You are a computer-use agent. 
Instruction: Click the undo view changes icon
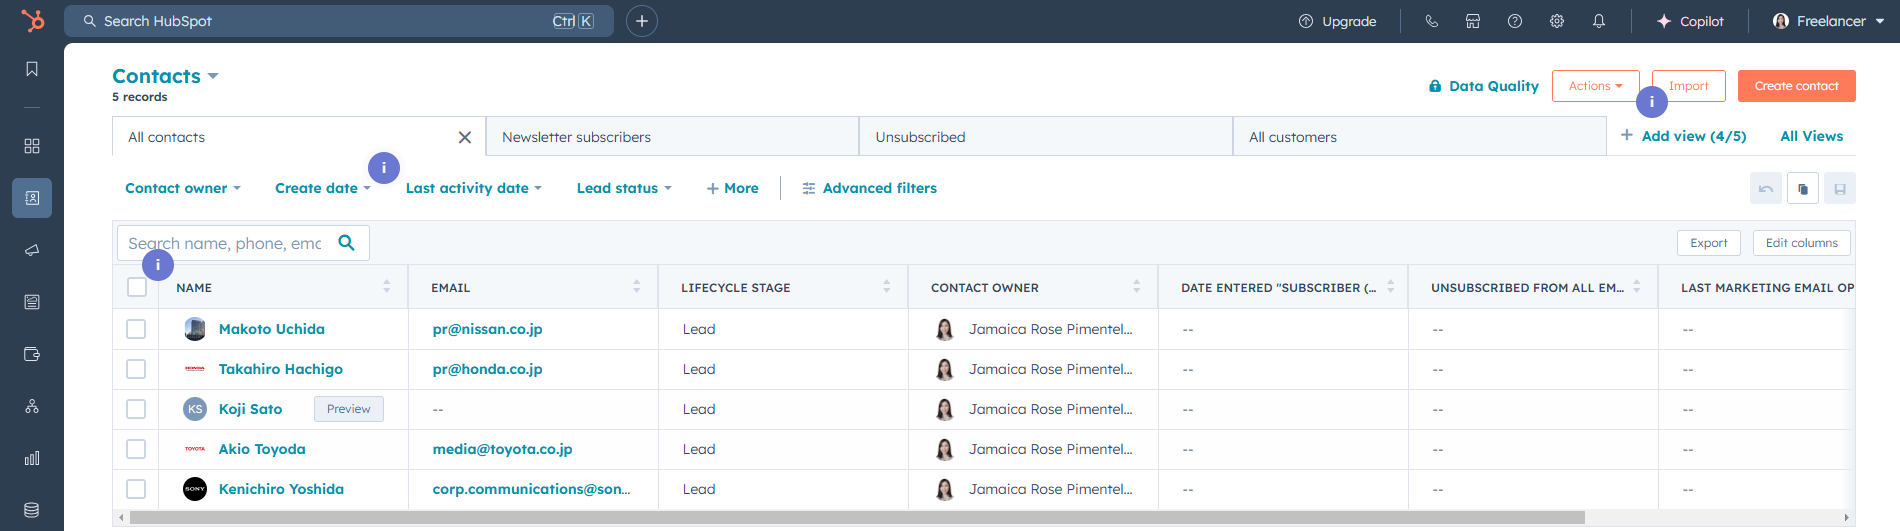tap(1766, 189)
